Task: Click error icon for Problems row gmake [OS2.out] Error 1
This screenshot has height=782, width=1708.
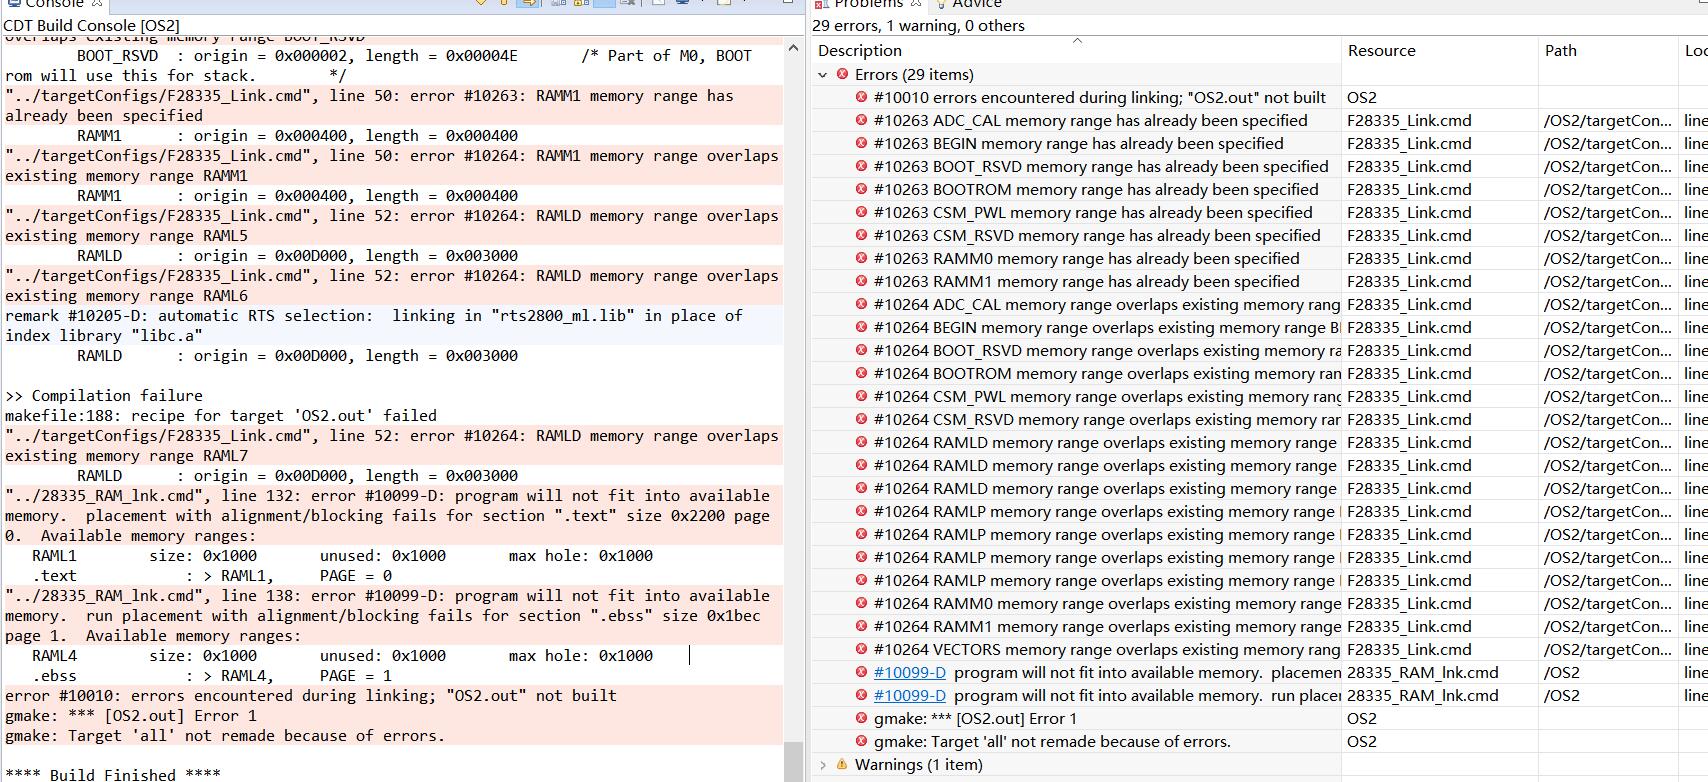Action: coord(861,719)
